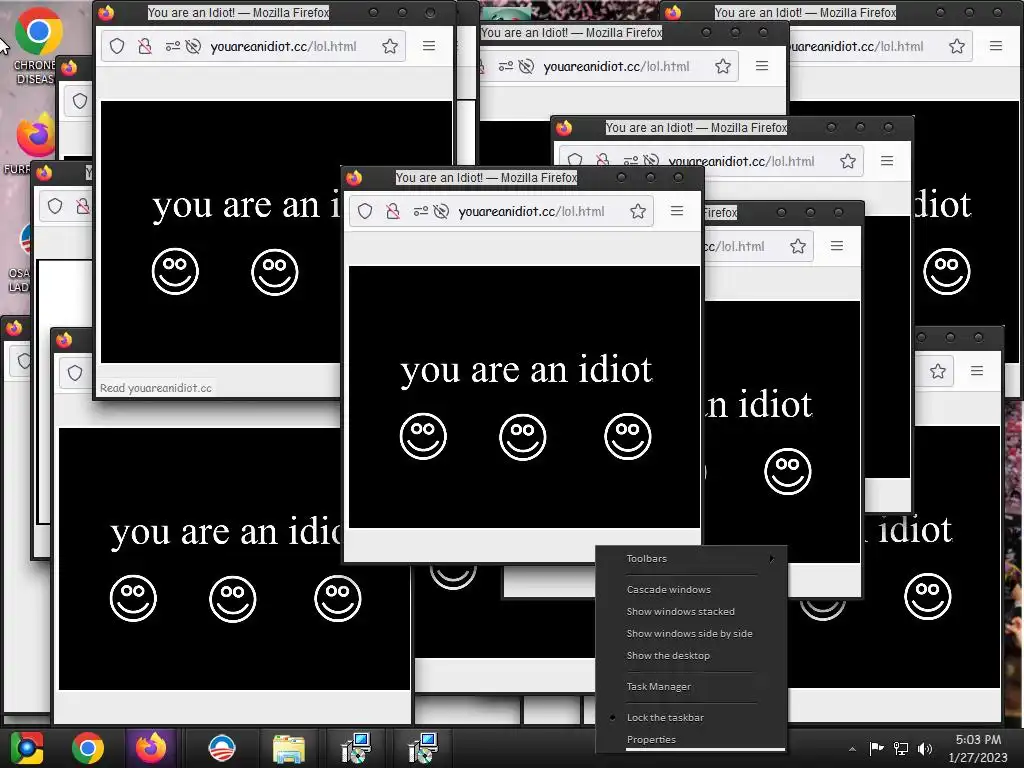Click bookmark star in Firefox window under top-center window
The height and width of the screenshot is (768, 1024).
point(848,161)
